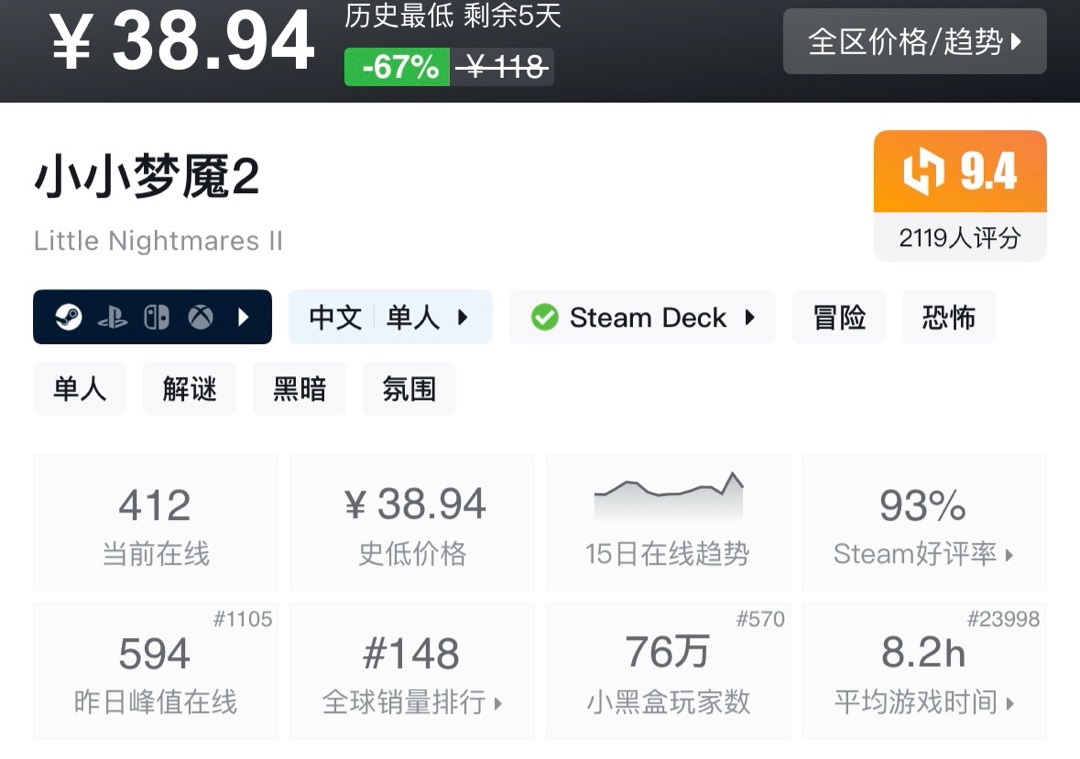Click the green Steam Deck verified checkmark
The image size is (1080, 759).
545,318
